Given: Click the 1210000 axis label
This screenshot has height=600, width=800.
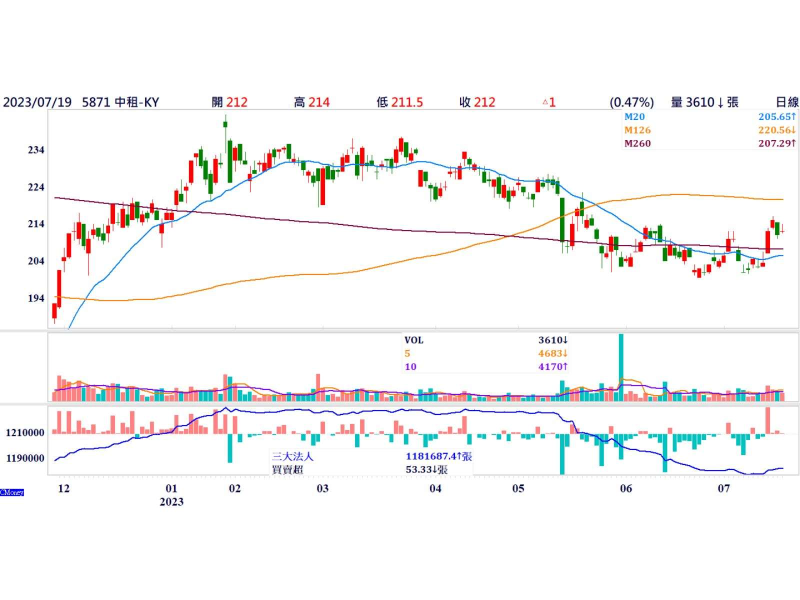Looking at the screenshot, I should coord(25,433).
